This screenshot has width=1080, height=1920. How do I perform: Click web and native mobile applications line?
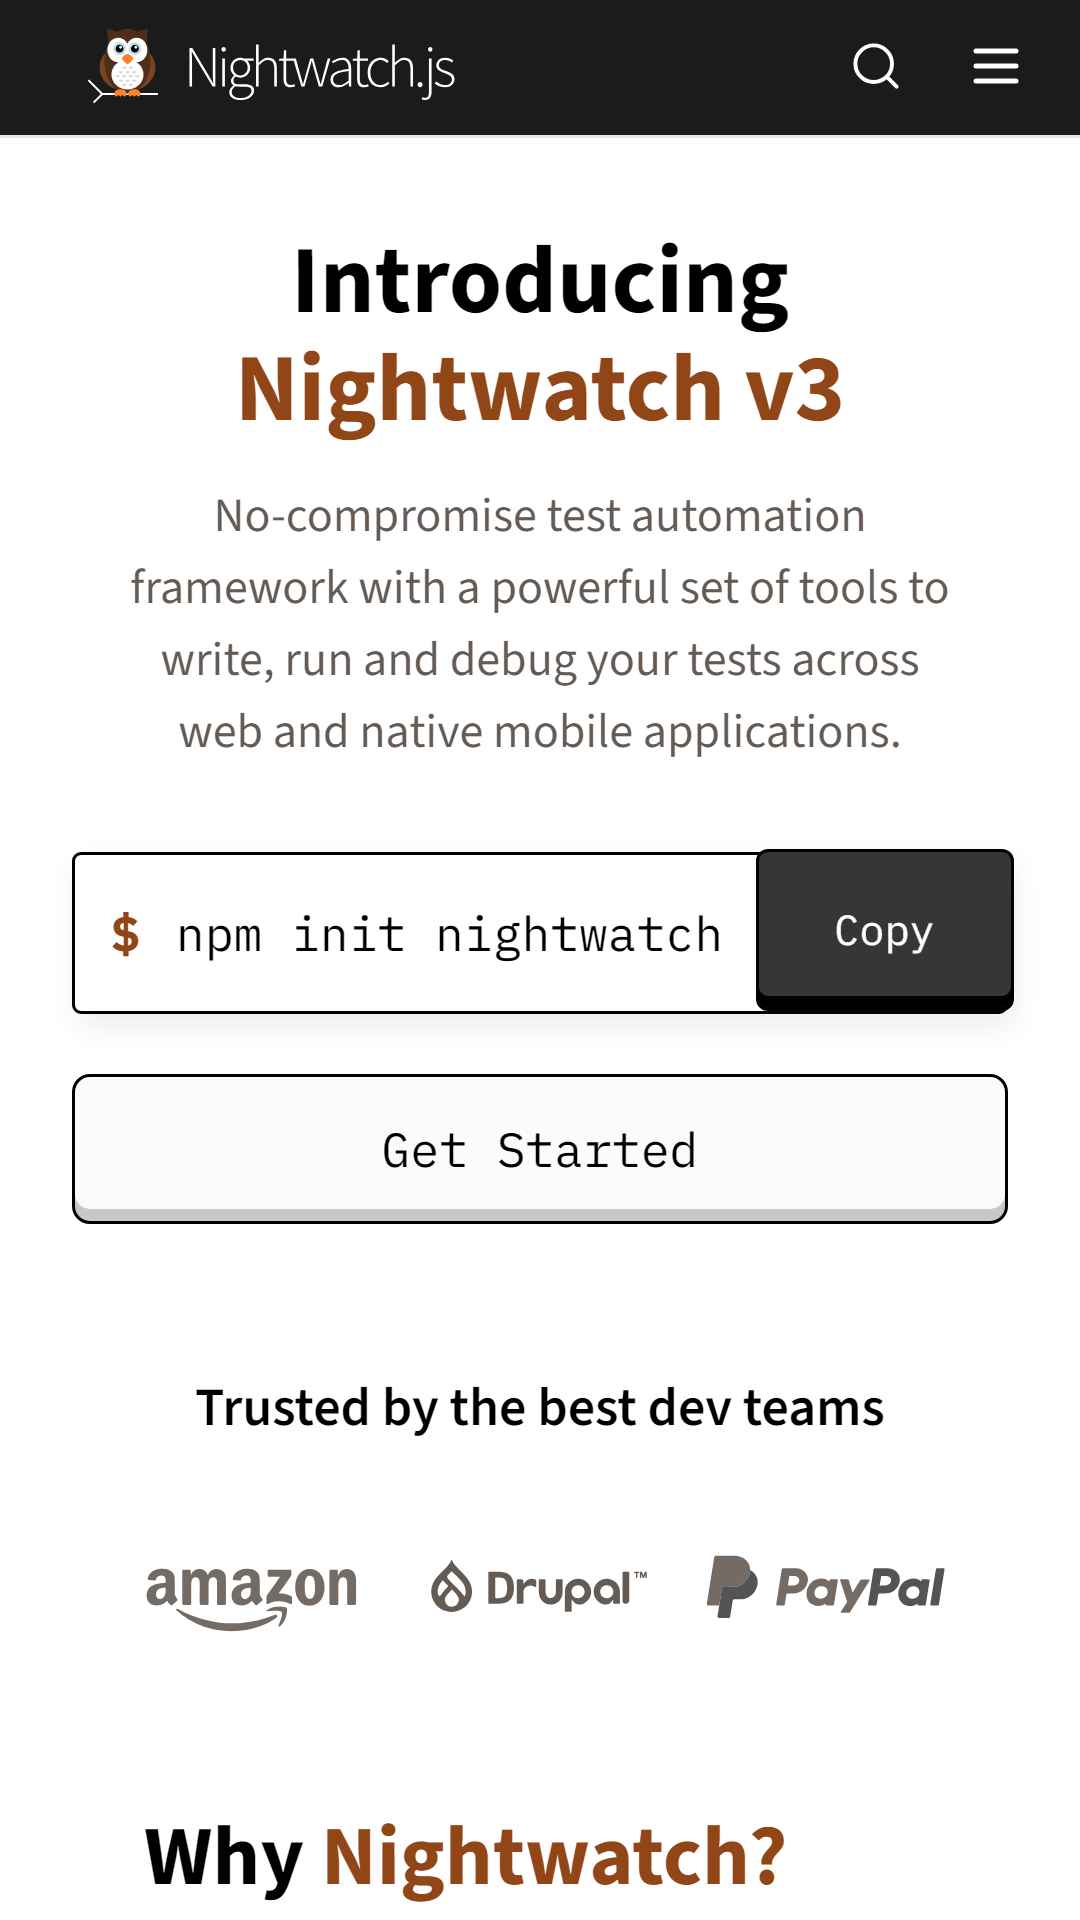(x=540, y=732)
